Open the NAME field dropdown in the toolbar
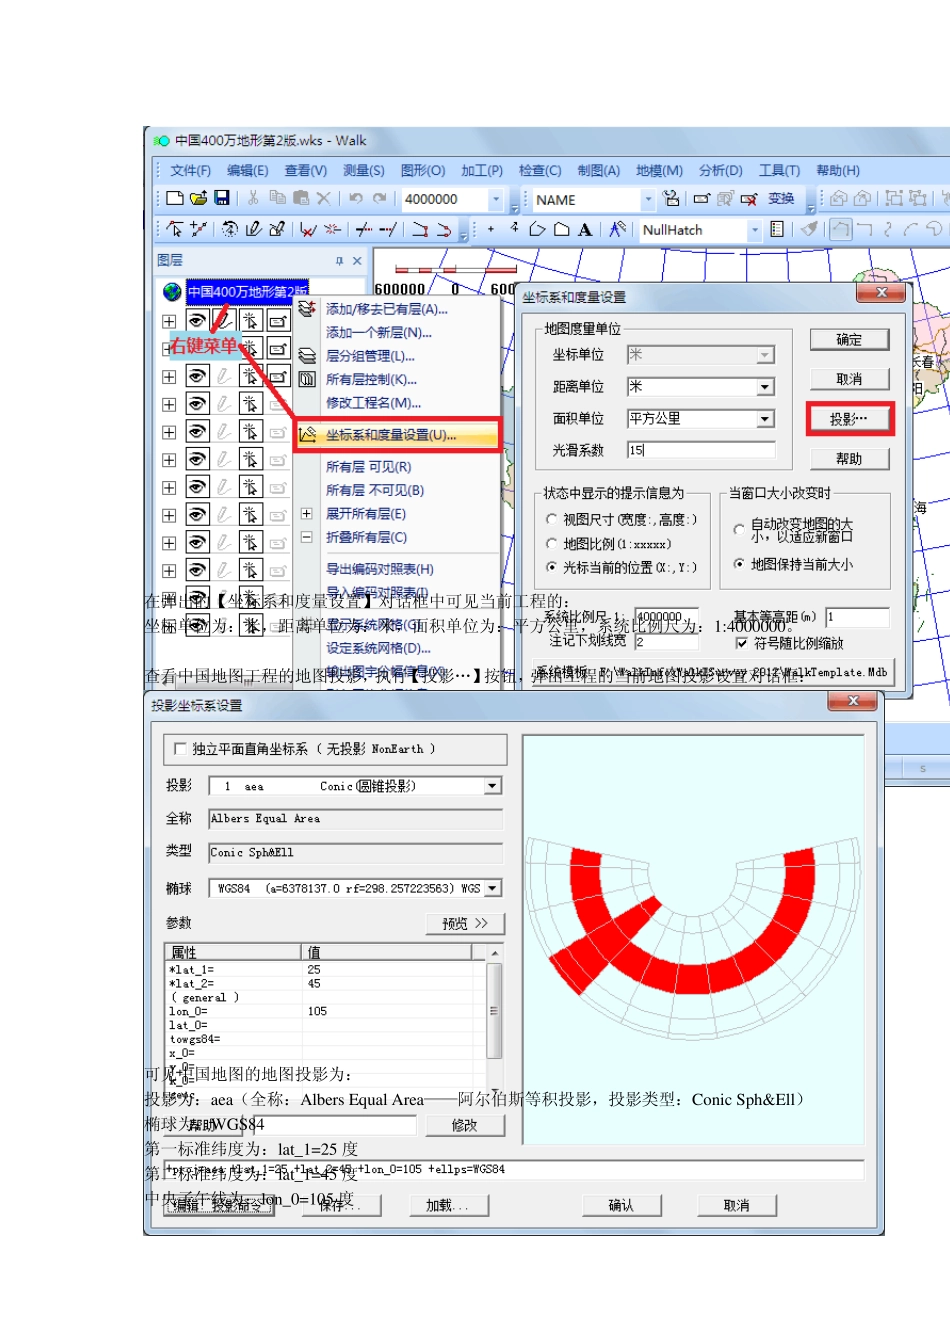The image size is (950, 1344). coord(647,200)
